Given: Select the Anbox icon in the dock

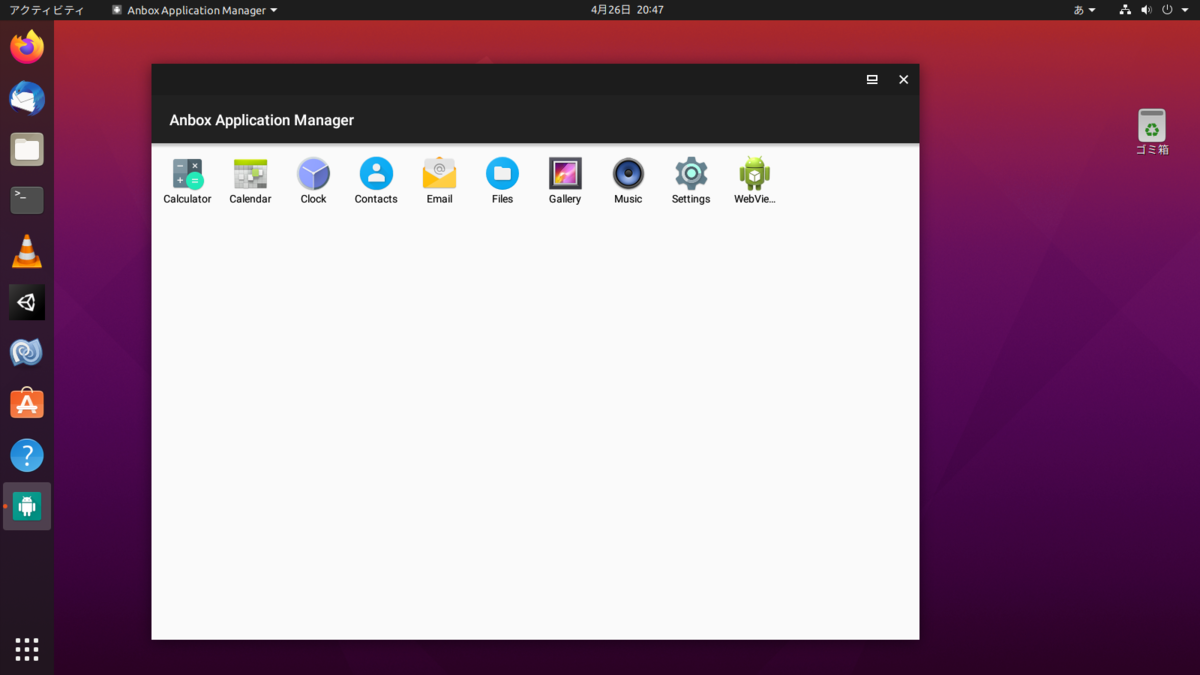Looking at the screenshot, I should point(27,507).
